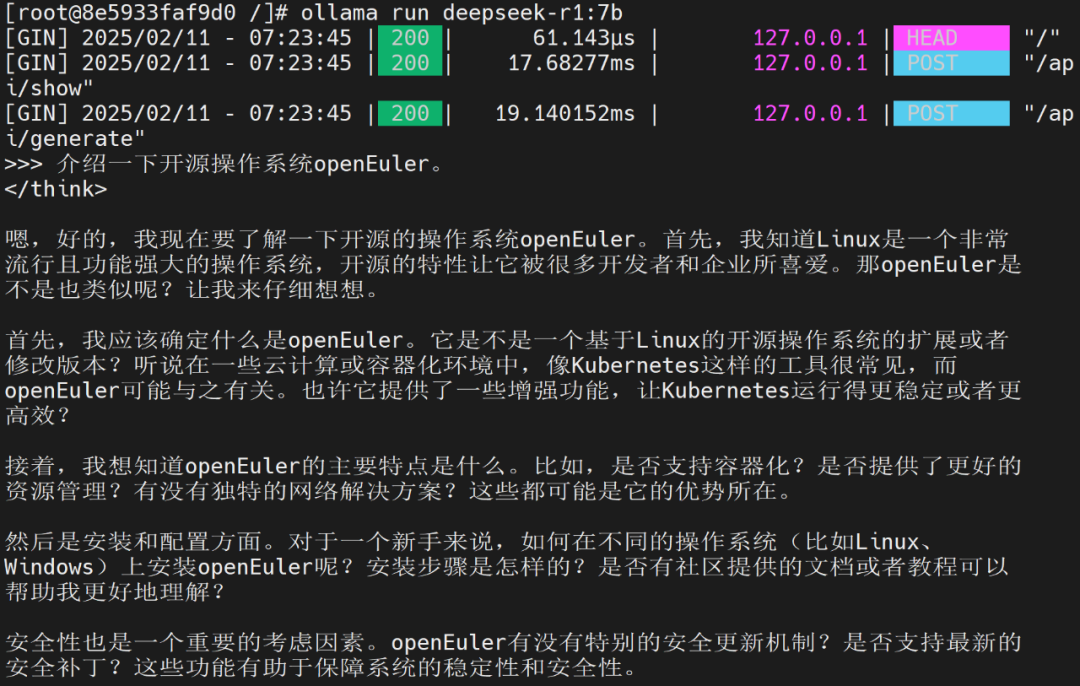Click the word Windows in the output
The height and width of the screenshot is (686, 1080).
pos(48,567)
